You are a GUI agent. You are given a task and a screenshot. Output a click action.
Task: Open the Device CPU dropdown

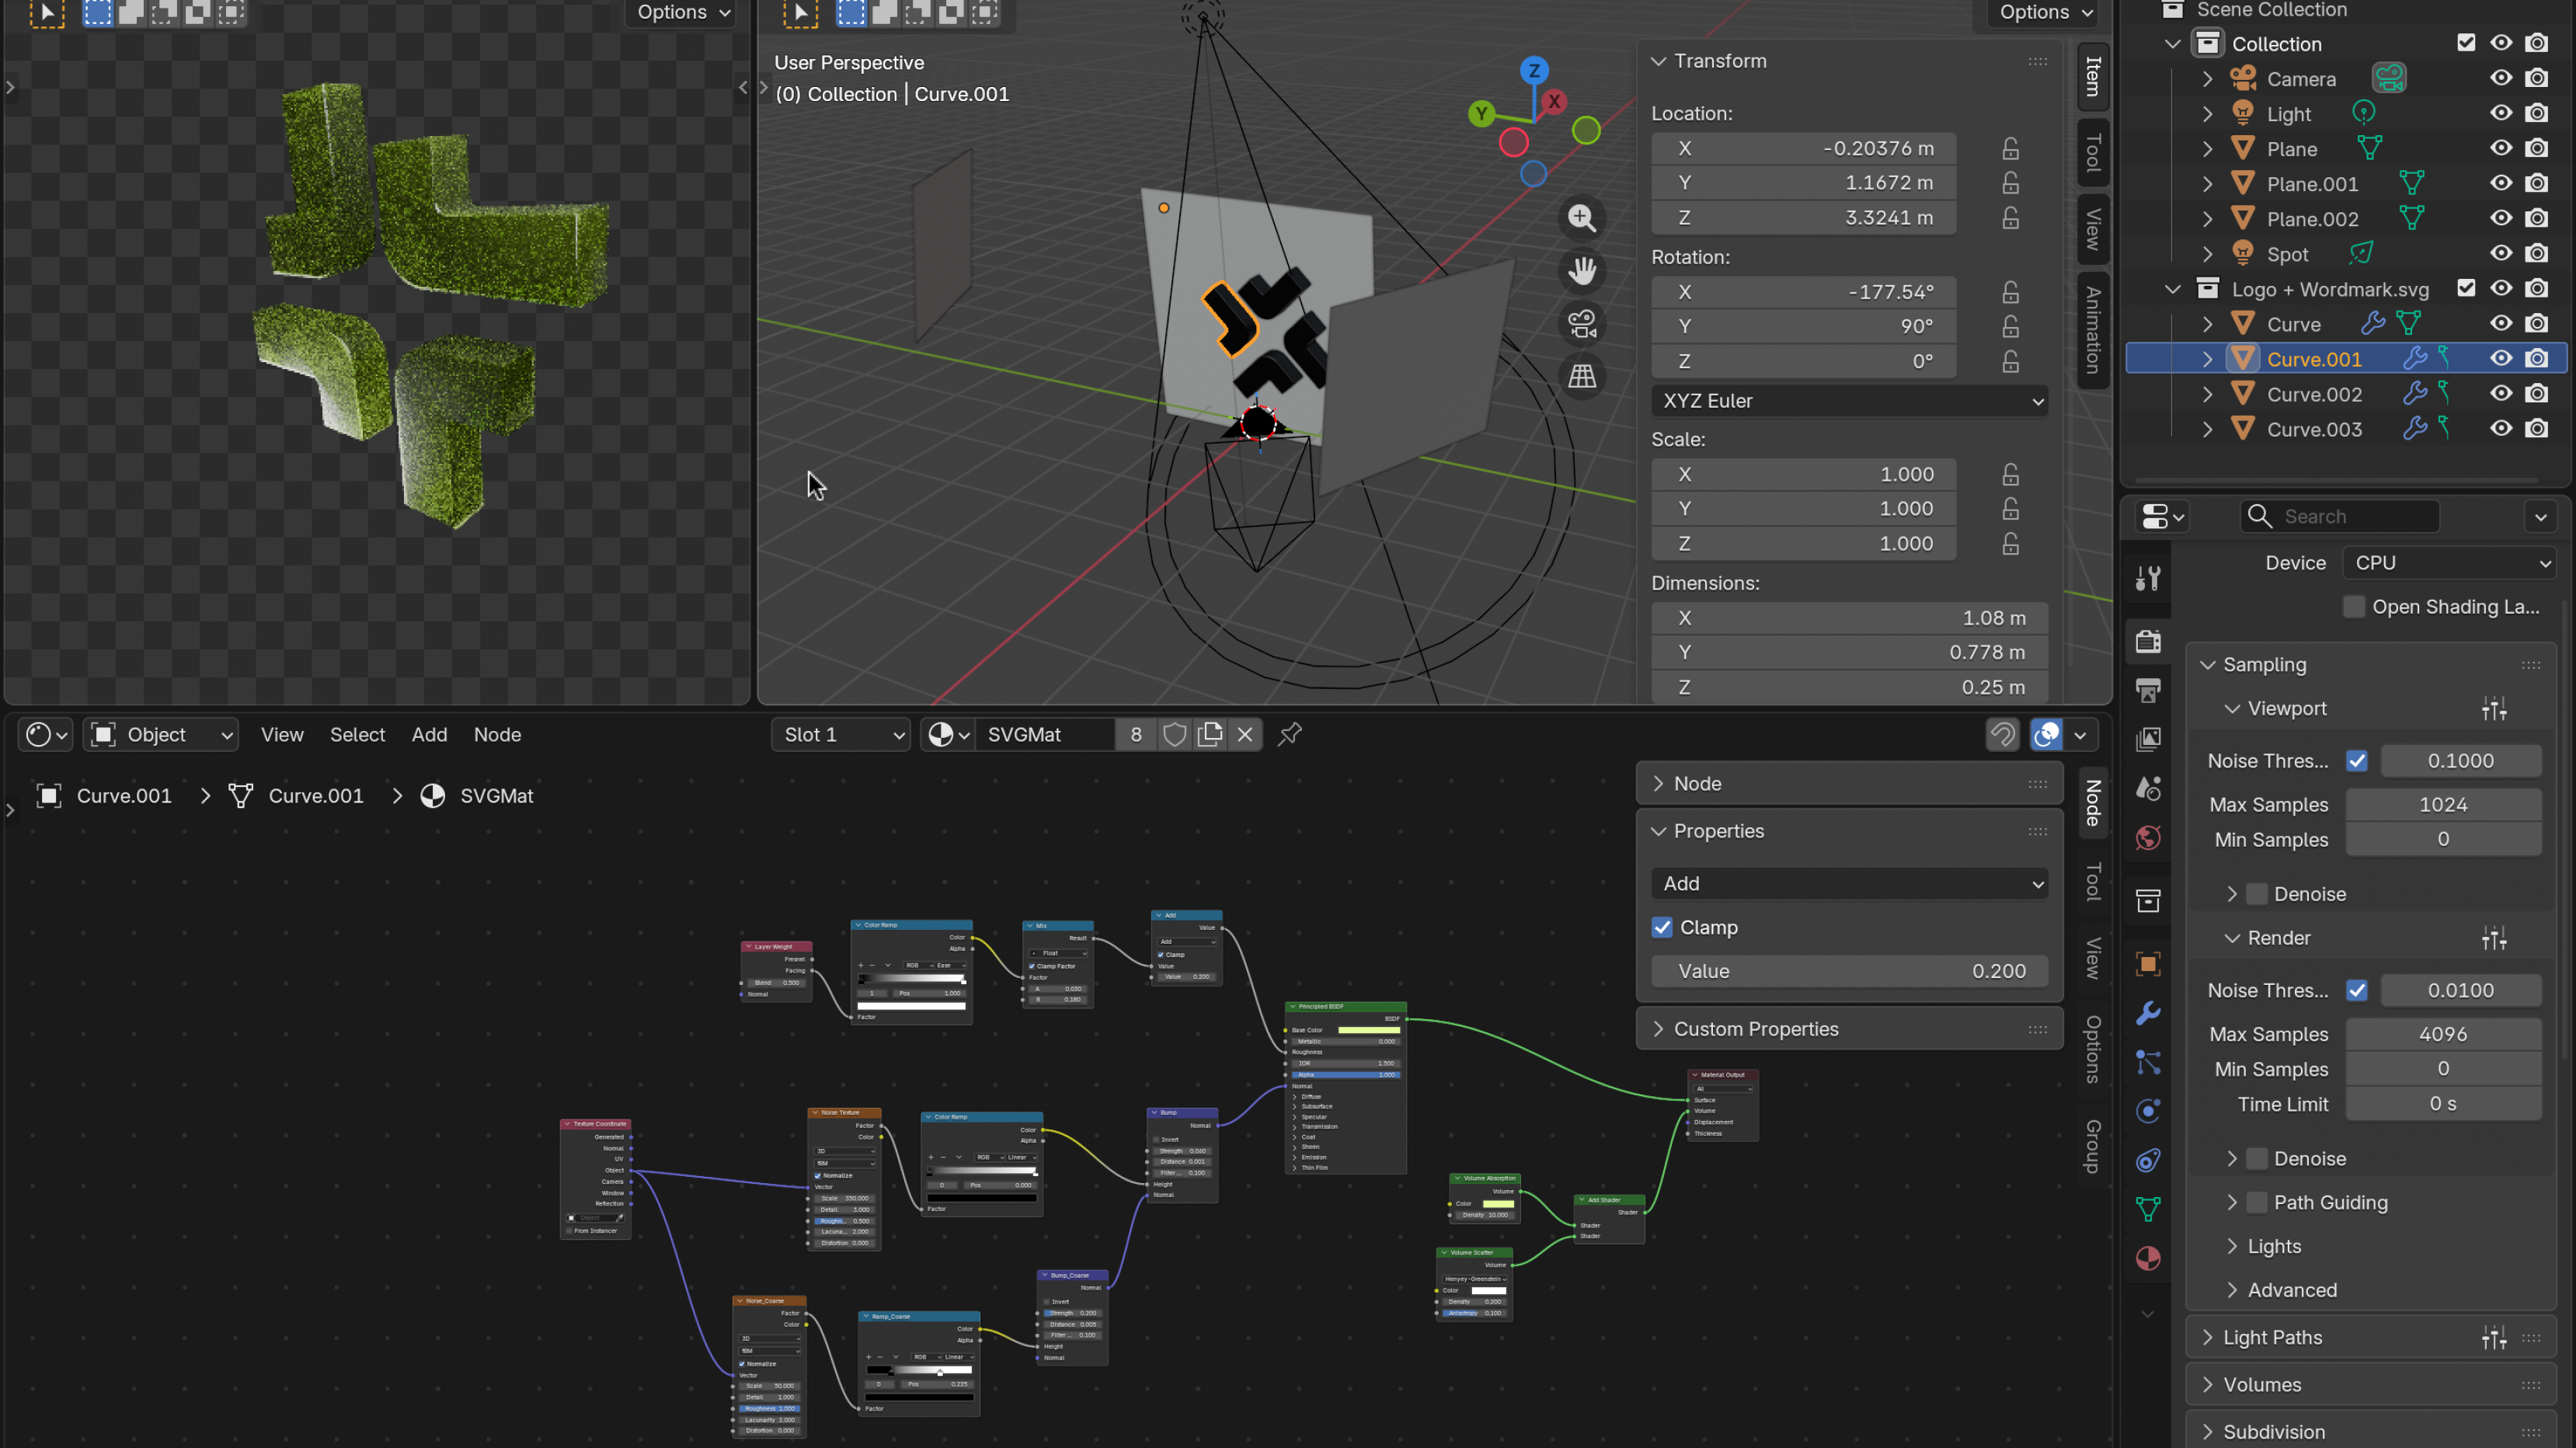coord(2448,563)
